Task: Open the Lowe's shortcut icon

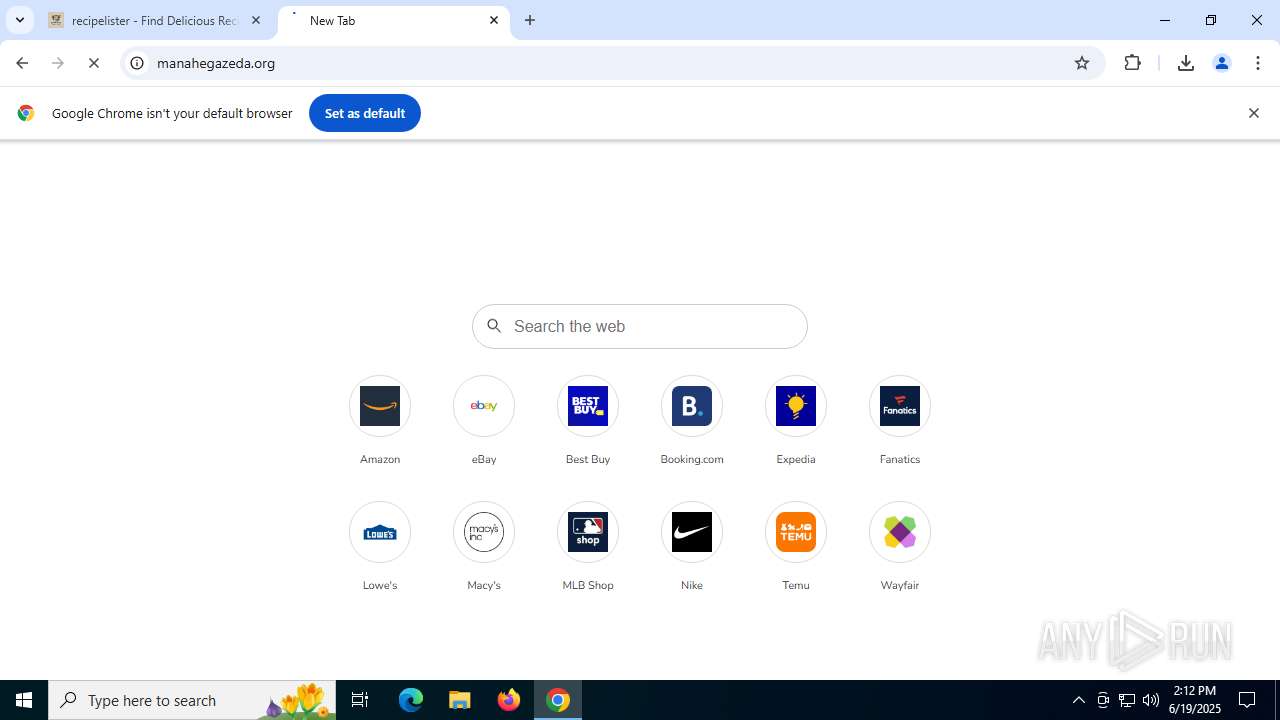Action: click(x=380, y=532)
